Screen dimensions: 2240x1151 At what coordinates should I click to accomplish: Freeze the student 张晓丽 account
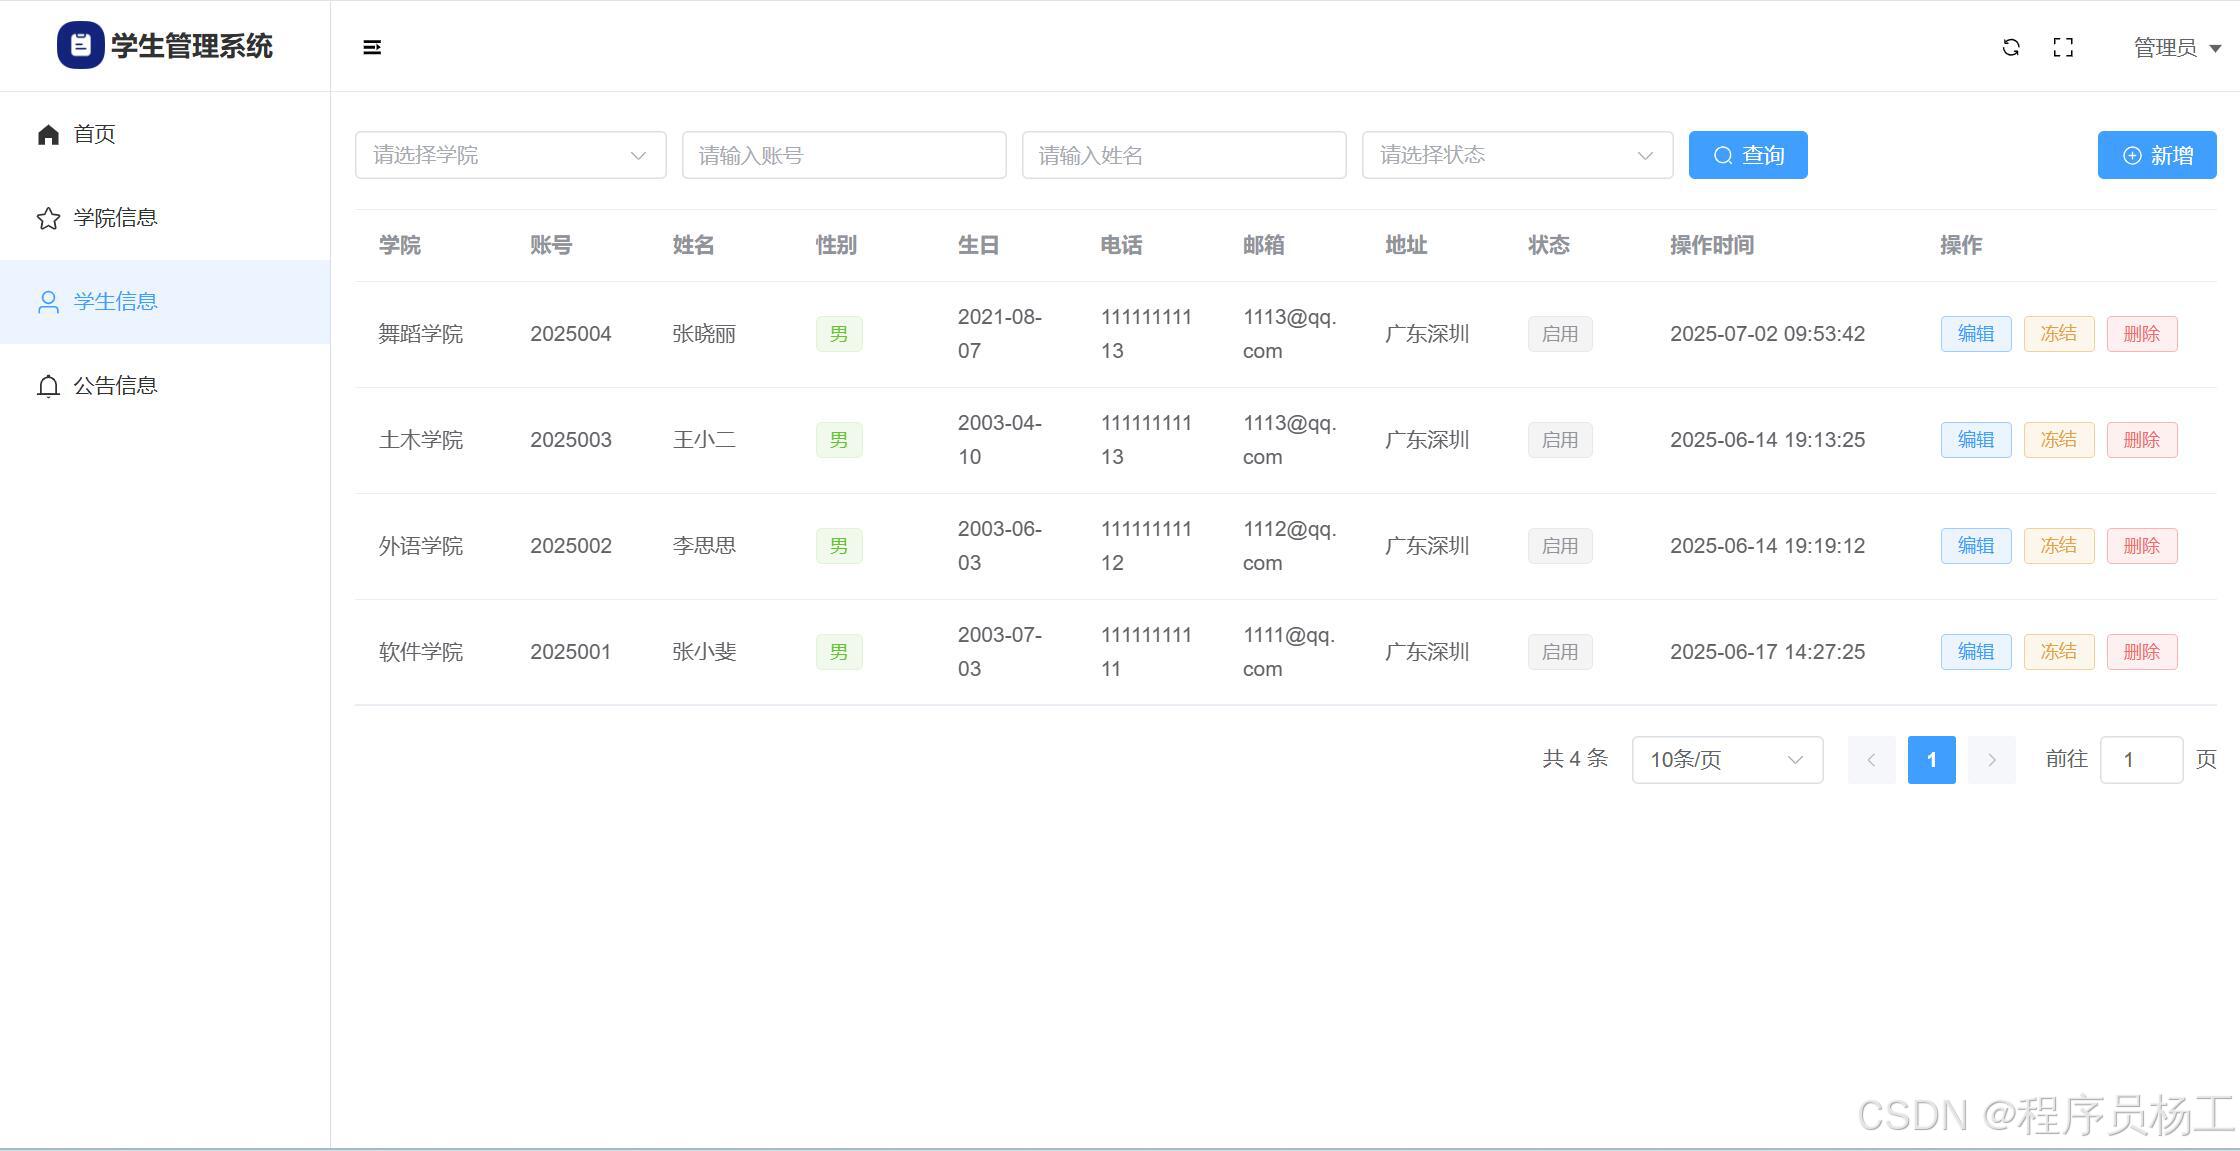[x=2058, y=334]
